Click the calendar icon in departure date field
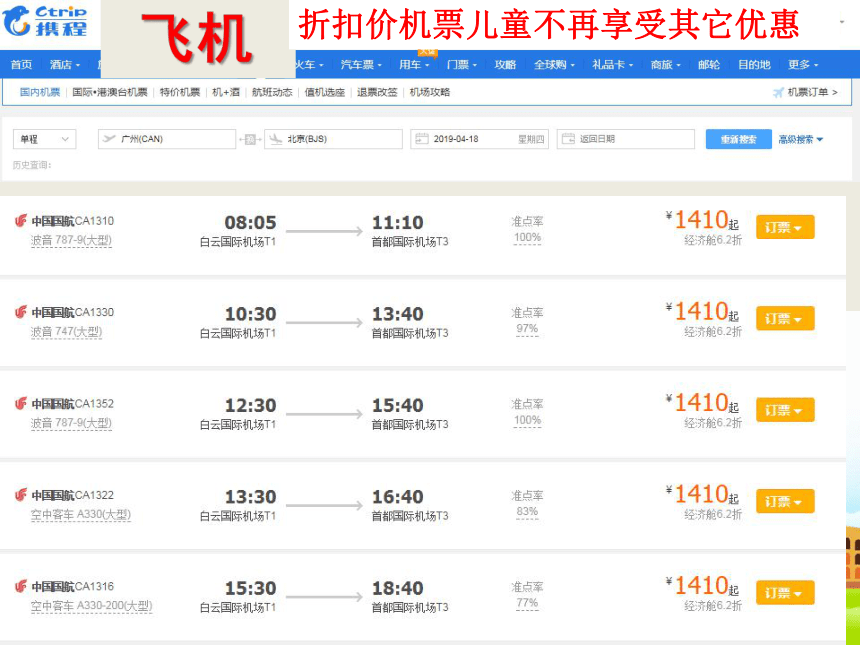Image resolution: width=860 pixels, height=645 pixels. click(x=421, y=139)
